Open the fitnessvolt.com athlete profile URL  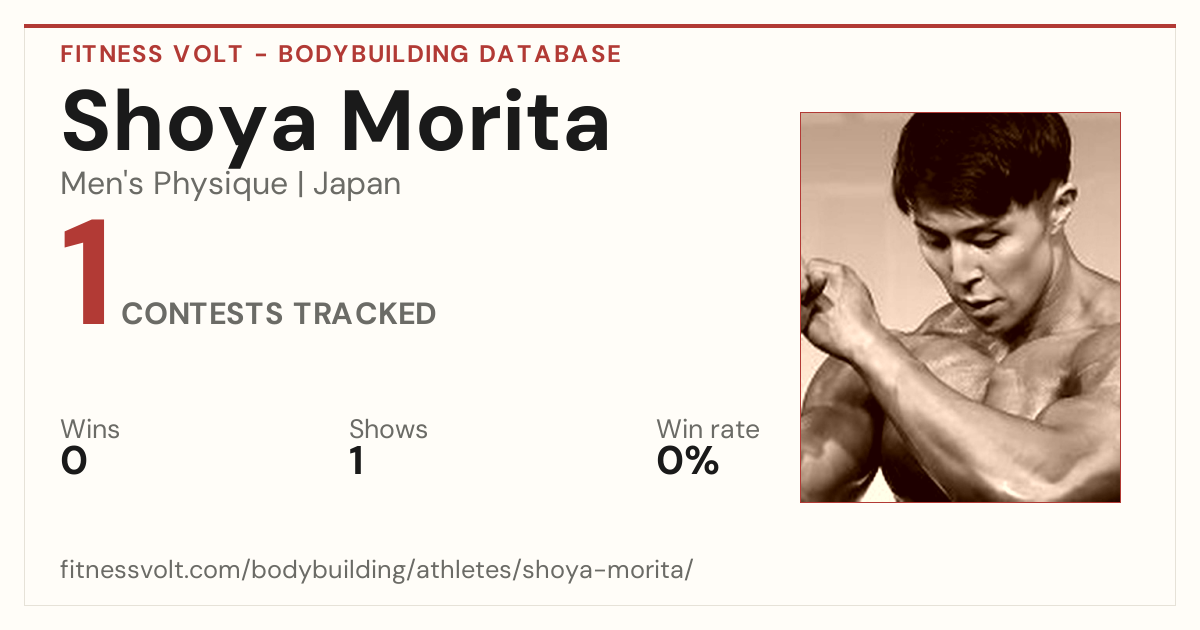click(x=376, y=570)
